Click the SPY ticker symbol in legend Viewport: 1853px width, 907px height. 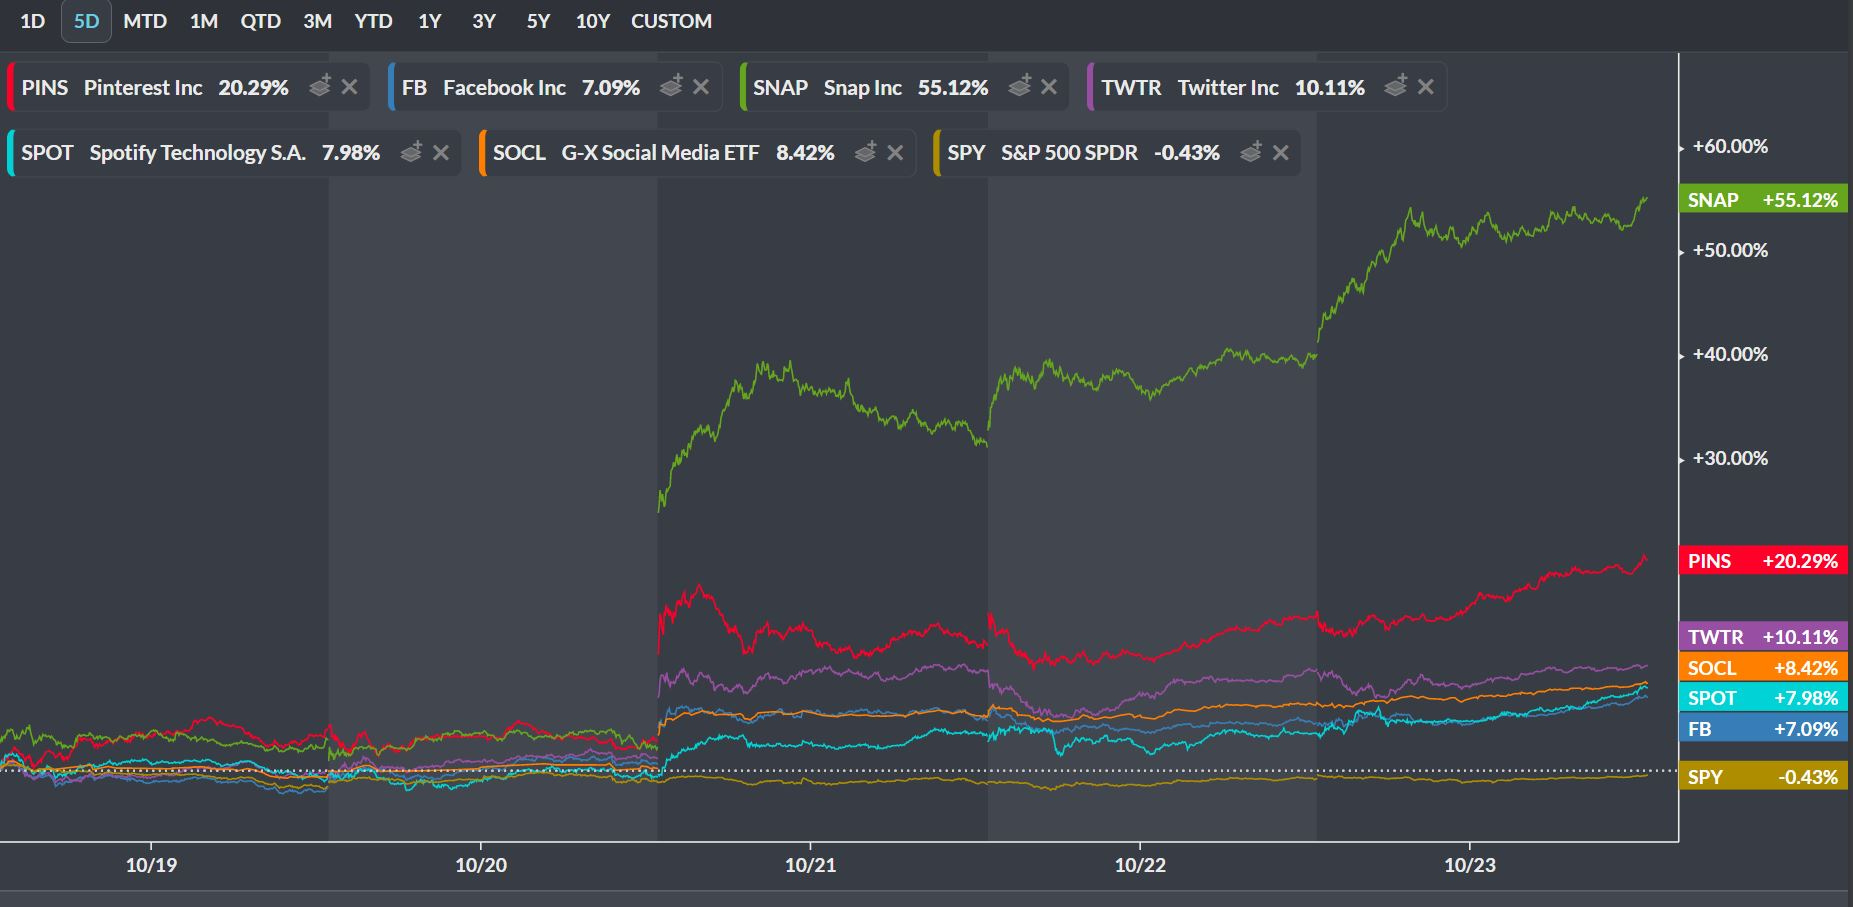(x=966, y=153)
